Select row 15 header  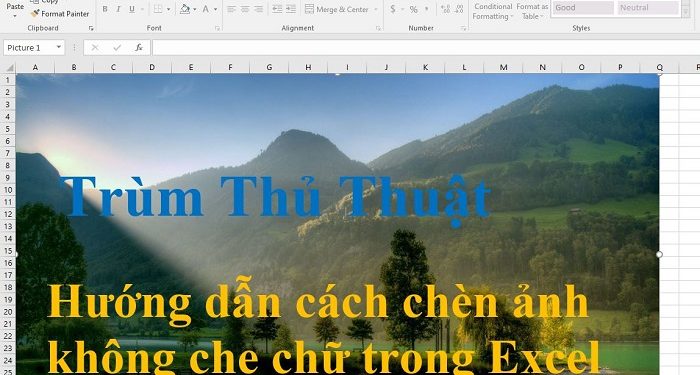click(x=8, y=250)
